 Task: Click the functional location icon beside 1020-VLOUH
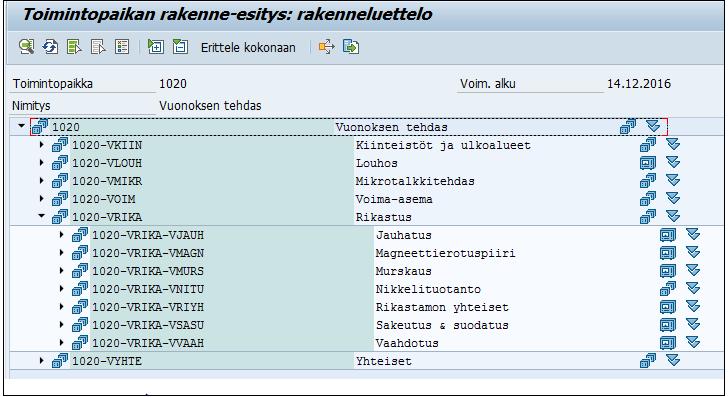click(x=60, y=163)
